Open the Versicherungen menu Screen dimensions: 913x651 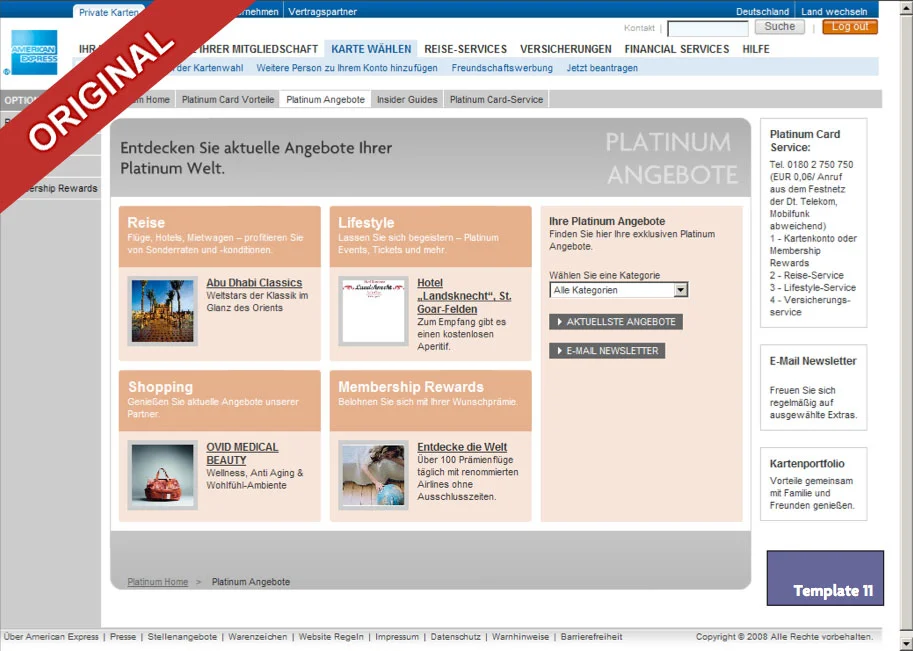pyautogui.click(x=565, y=49)
